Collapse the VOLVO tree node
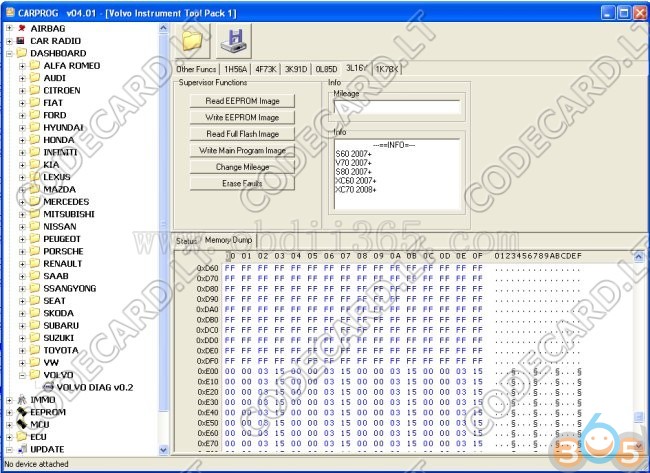The image size is (650, 473). coord(22,376)
